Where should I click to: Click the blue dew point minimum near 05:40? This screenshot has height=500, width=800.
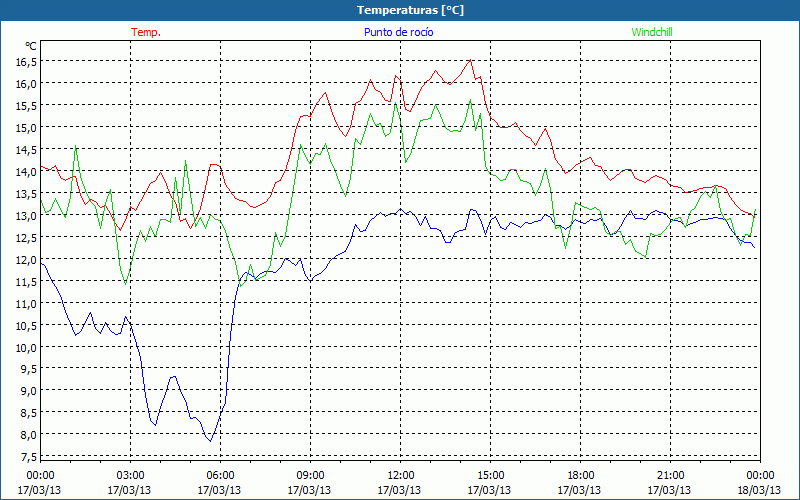tap(210, 441)
